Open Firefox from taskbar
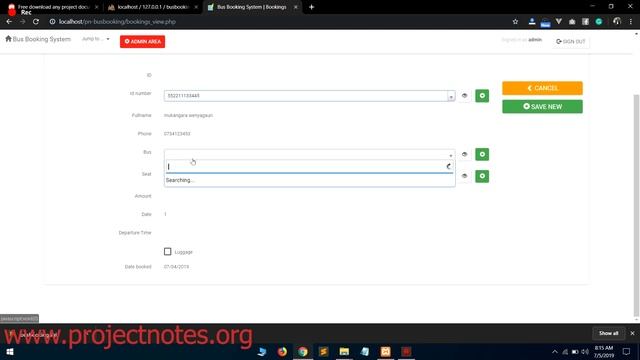The image size is (640, 360). coord(282,351)
